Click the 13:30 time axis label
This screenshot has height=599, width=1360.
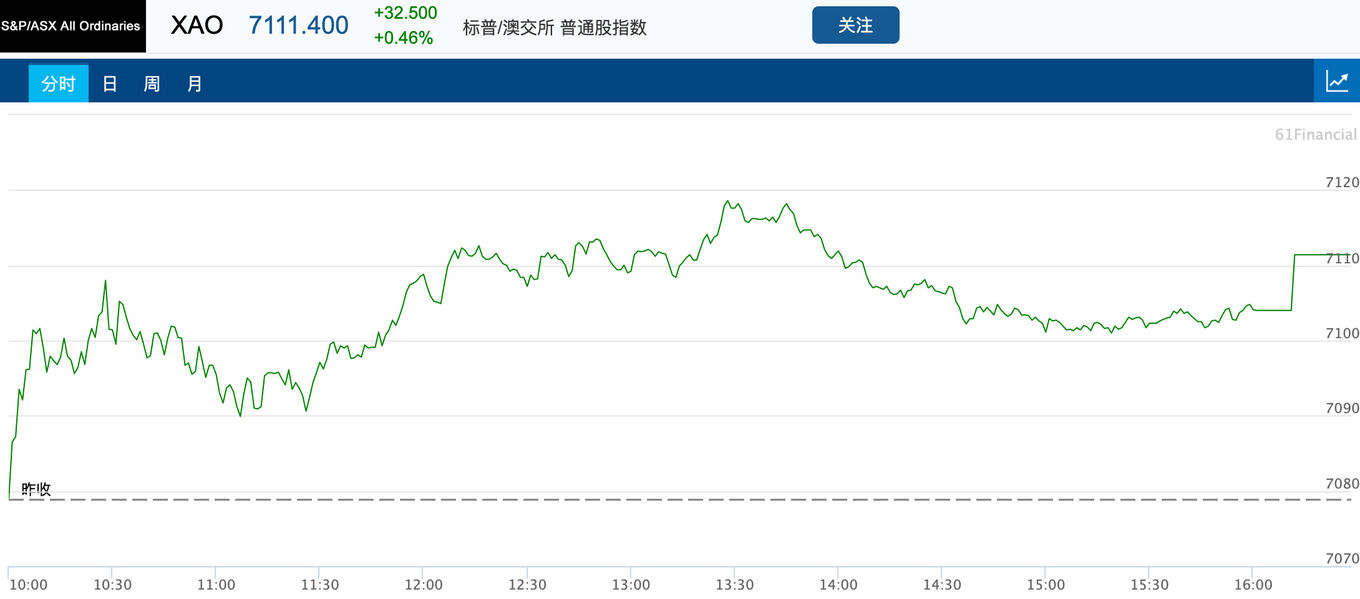click(735, 585)
